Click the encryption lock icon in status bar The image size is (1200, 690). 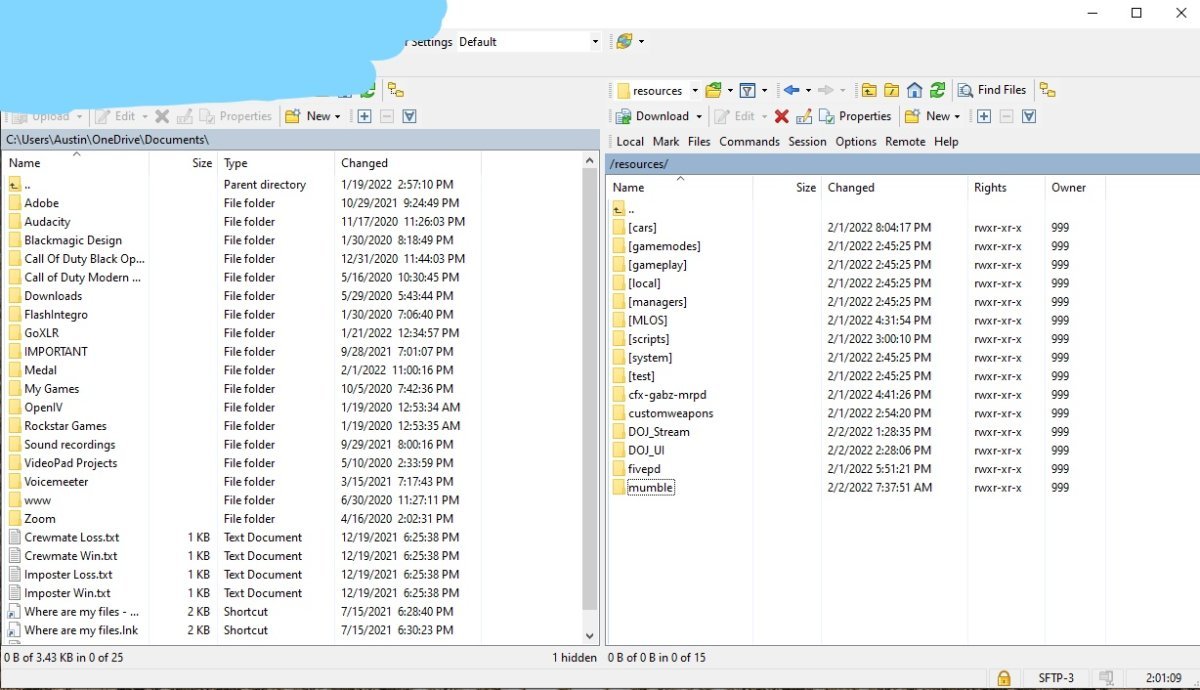tap(1003, 678)
